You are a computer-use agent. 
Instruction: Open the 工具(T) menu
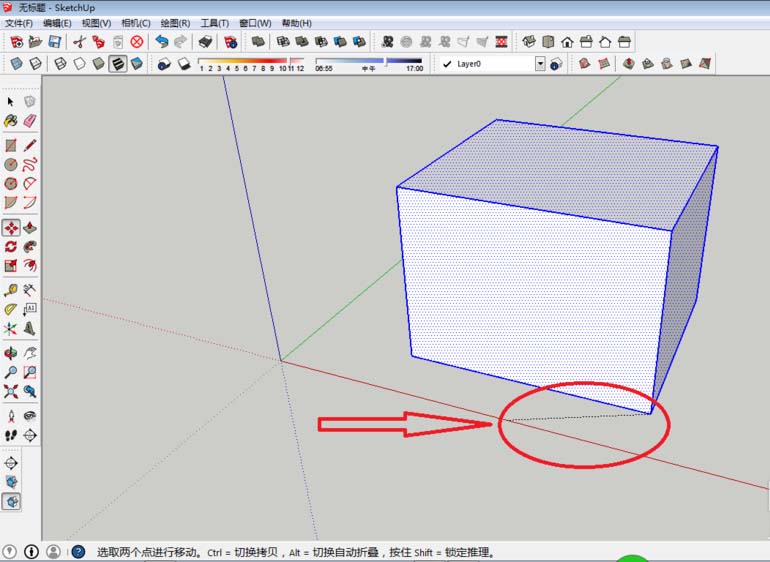pyautogui.click(x=215, y=23)
